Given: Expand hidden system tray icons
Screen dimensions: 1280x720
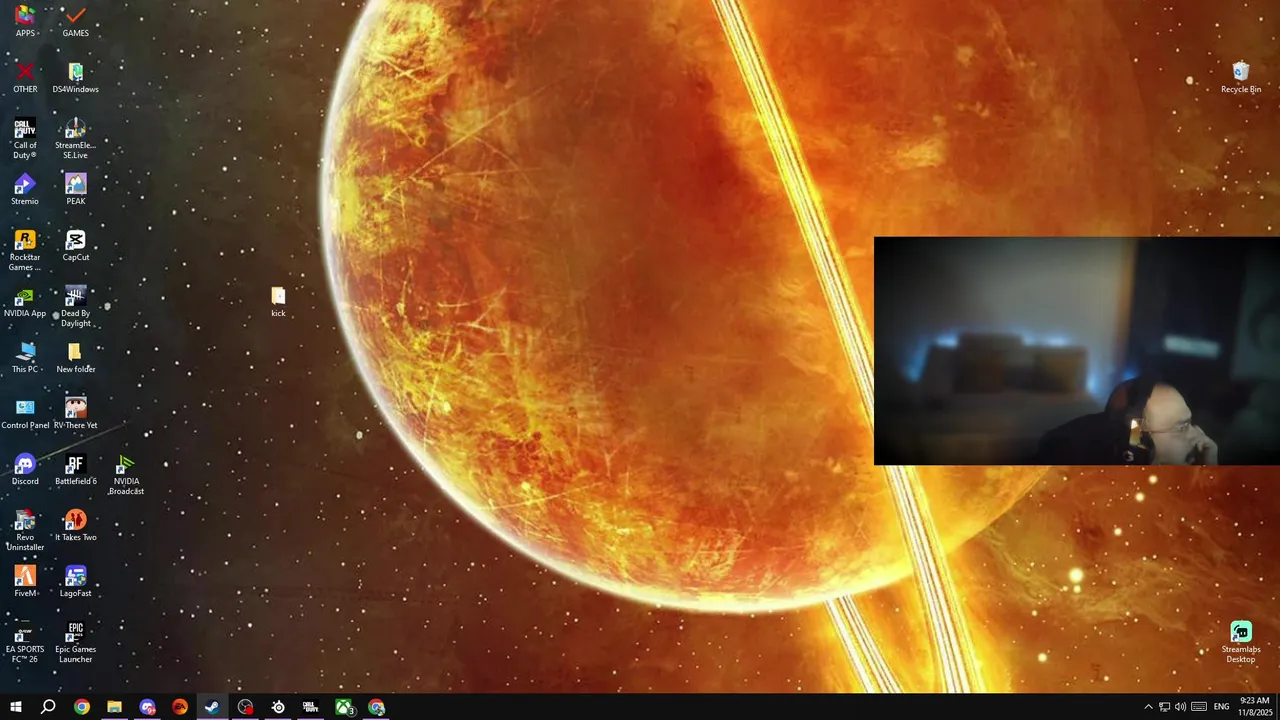Looking at the screenshot, I should pyautogui.click(x=1148, y=707).
